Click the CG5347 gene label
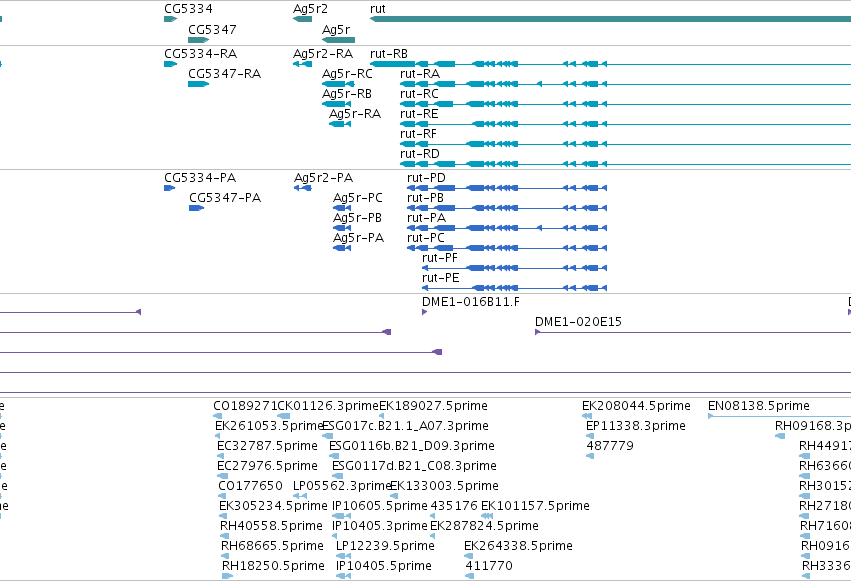The image size is (851, 581). point(212,30)
